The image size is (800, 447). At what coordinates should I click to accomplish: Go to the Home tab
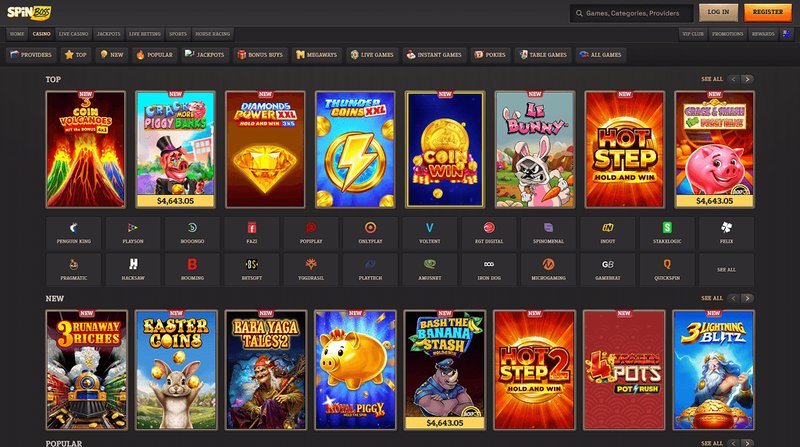pyautogui.click(x=17, y=34)
